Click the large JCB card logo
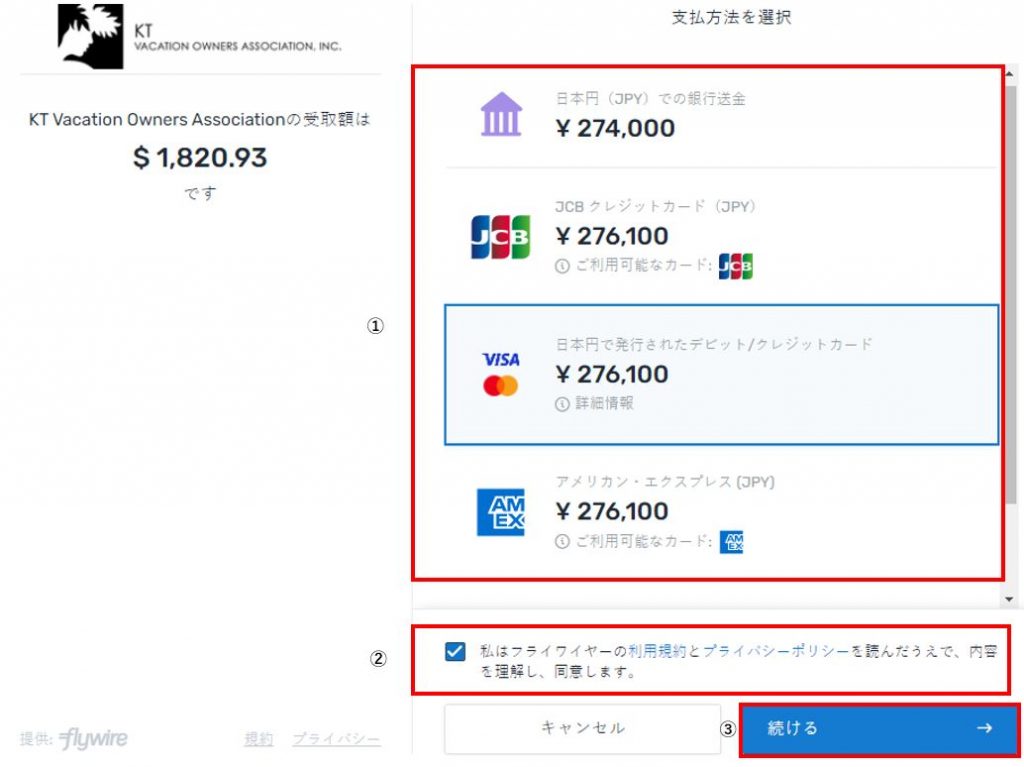This screenshot has width=1024, height=767. [x=500, y=237]
